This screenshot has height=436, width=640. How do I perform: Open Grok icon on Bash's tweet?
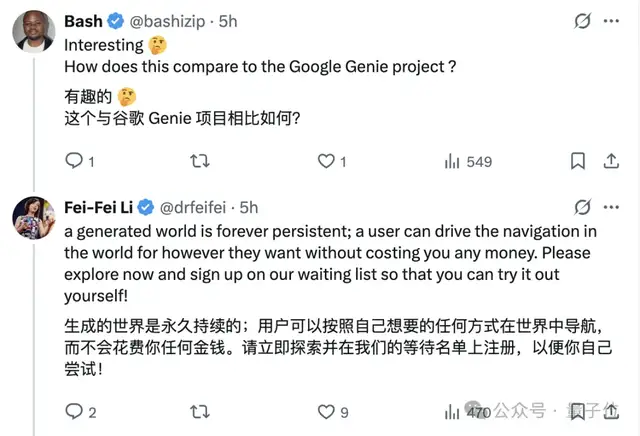click(x=583, y=21)
